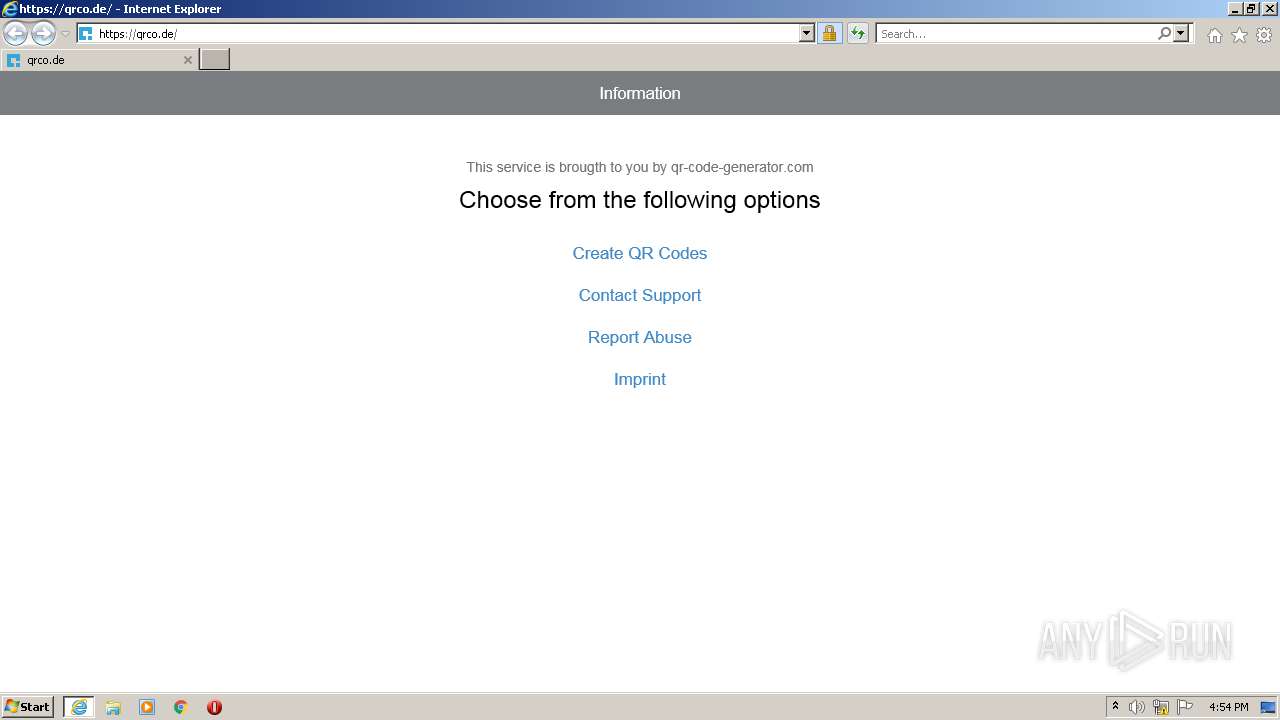Viewport: 1280px width, 720px height.
Task: Expand the search provider dropdown
Action: (1181, 33)
